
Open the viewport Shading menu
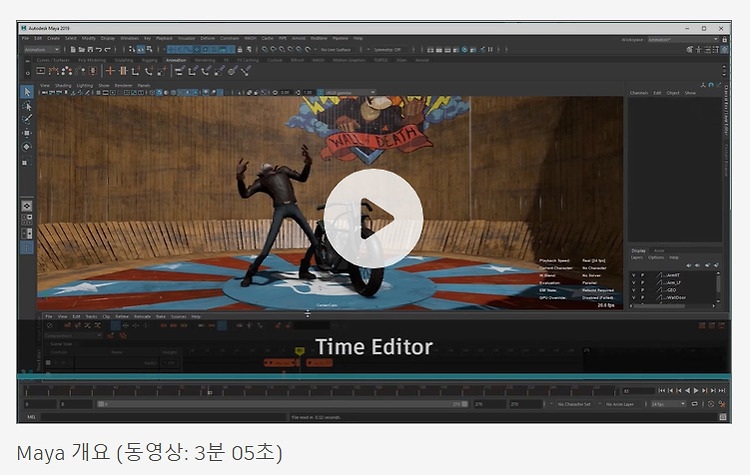(x=63, y=86)
